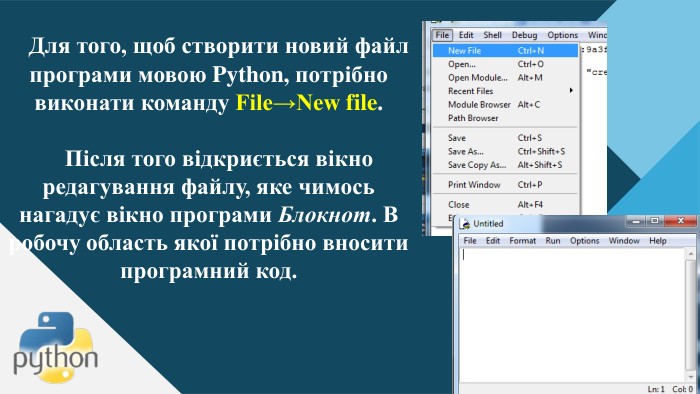Select Open Module... menu entry

click(x=505, y=78)
